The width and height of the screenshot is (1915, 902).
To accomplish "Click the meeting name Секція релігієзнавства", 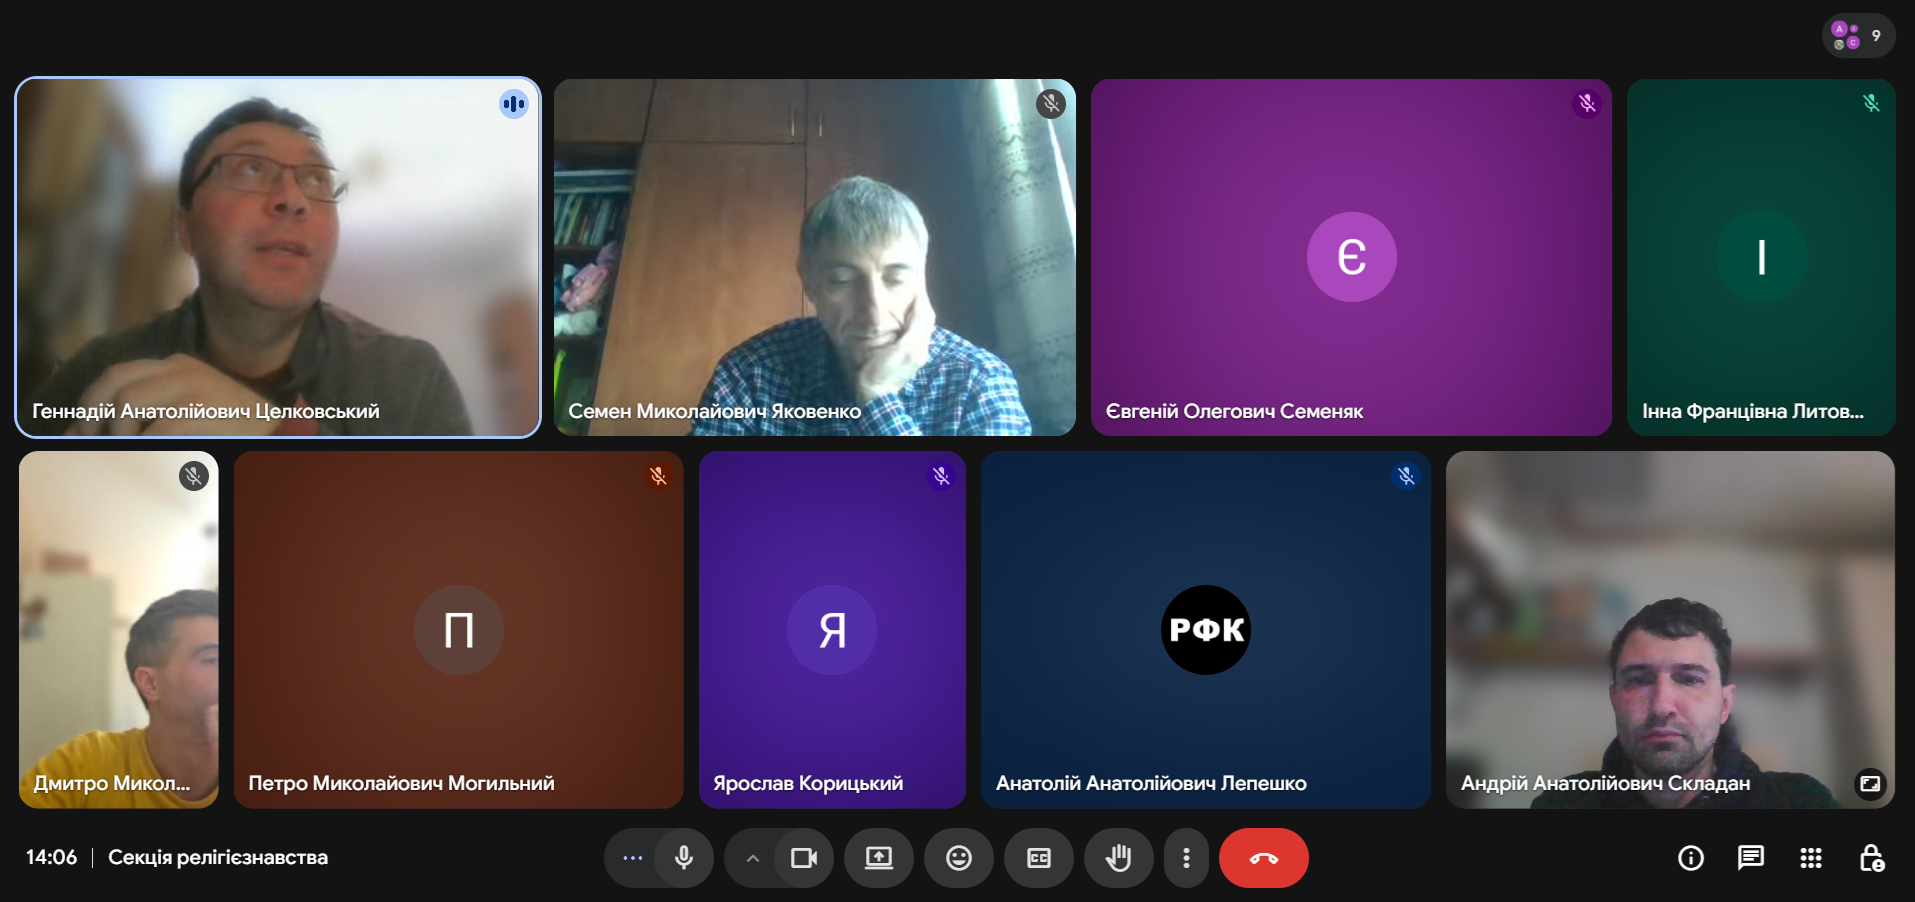I will 218,858.
